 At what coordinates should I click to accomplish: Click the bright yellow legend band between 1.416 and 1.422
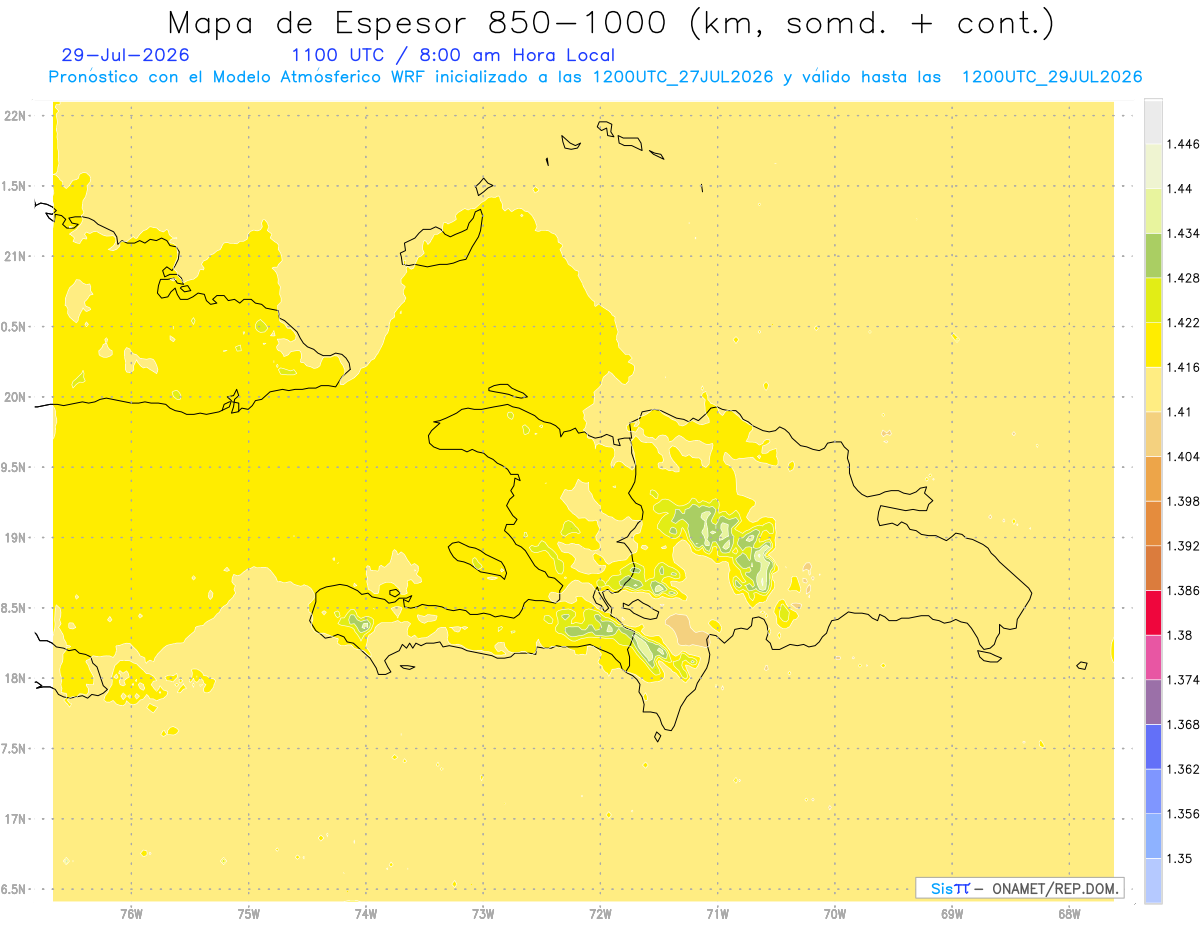(1153, 345)
